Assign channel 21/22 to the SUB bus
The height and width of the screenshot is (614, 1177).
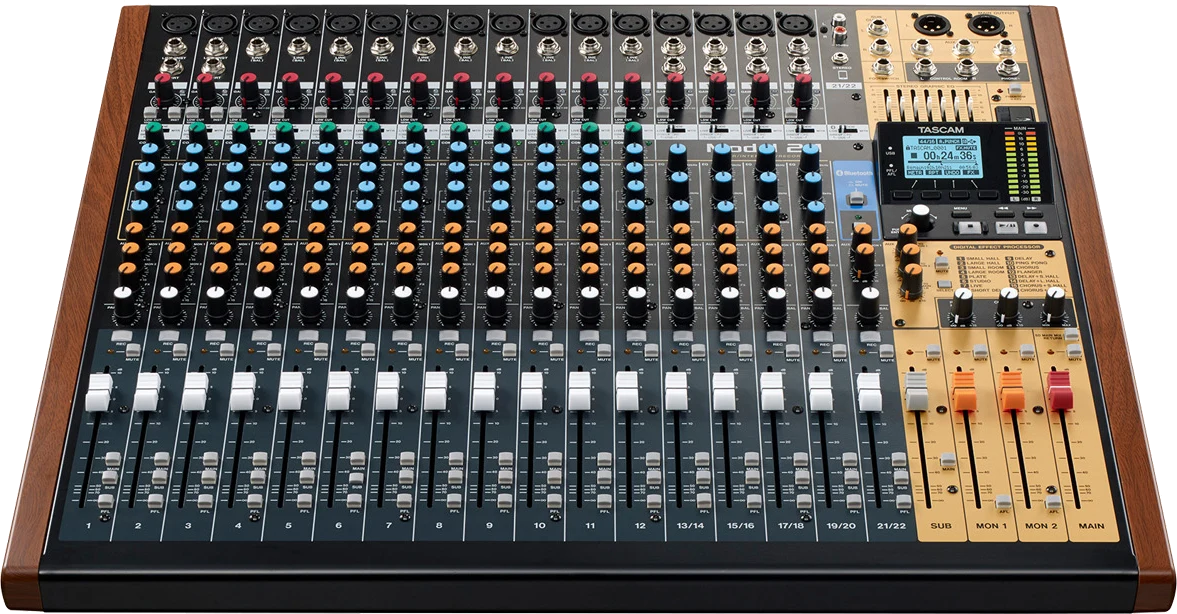(902, 479)
